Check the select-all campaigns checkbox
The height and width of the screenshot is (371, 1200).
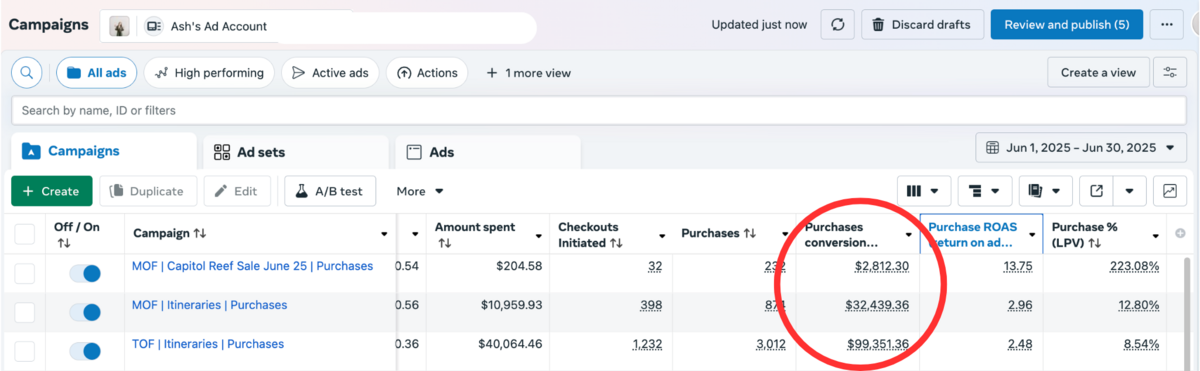point(24,234)
